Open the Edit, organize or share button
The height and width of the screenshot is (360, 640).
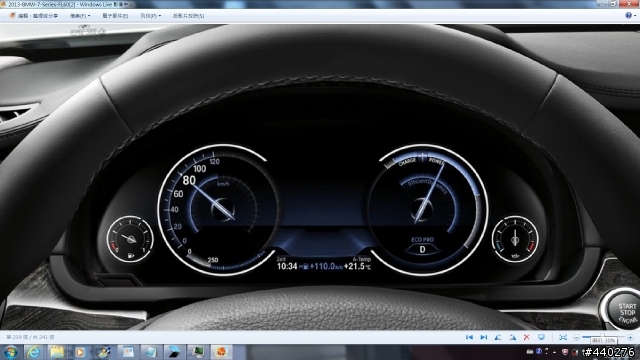click(x=33, y=16)
